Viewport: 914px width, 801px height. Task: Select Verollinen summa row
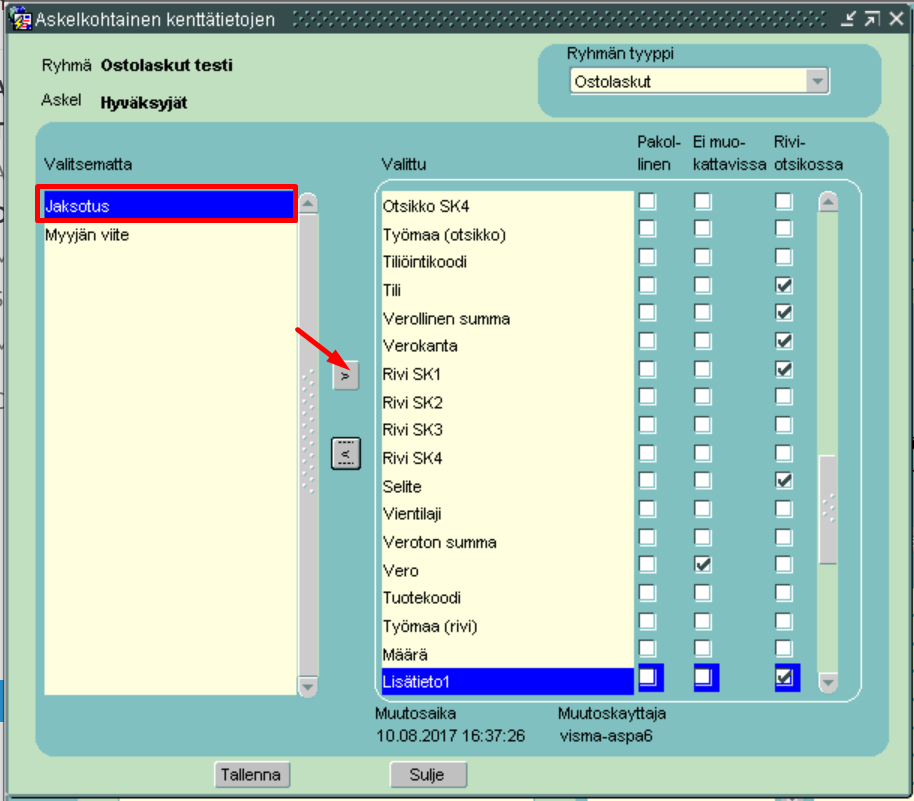point(507,318)
